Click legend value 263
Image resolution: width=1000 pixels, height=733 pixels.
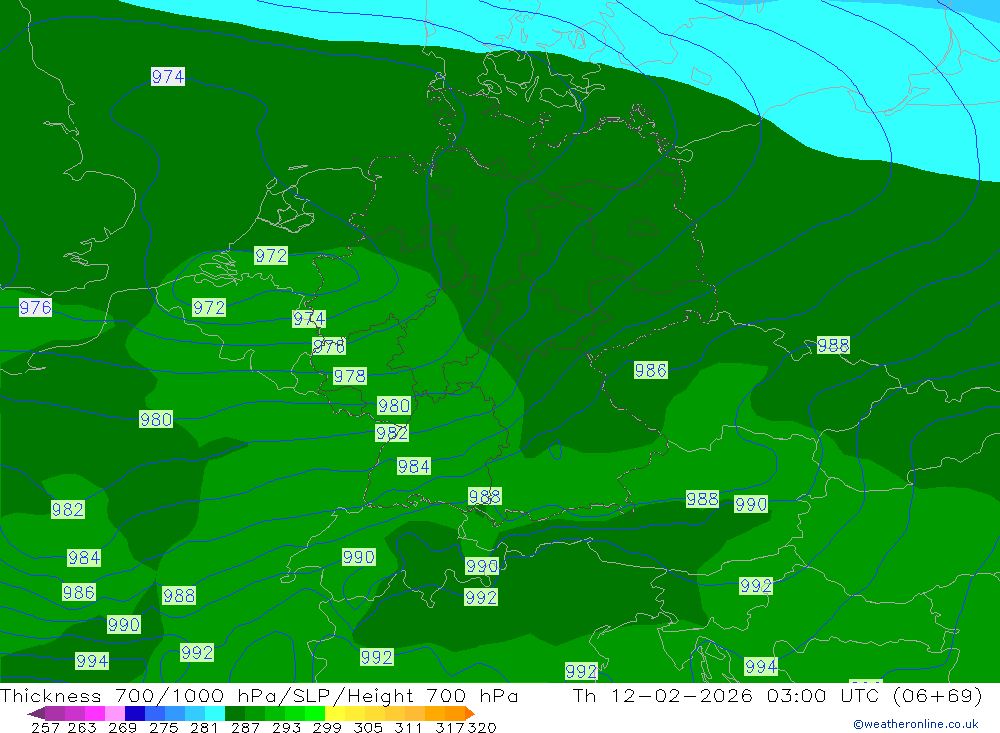[82, 728]
